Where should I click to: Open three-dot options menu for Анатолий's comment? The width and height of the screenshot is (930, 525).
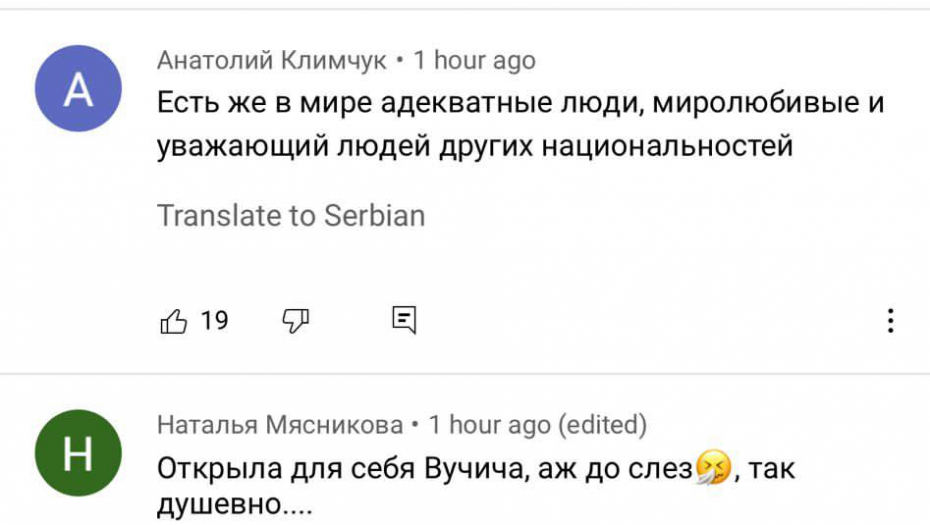click(889, 321)
